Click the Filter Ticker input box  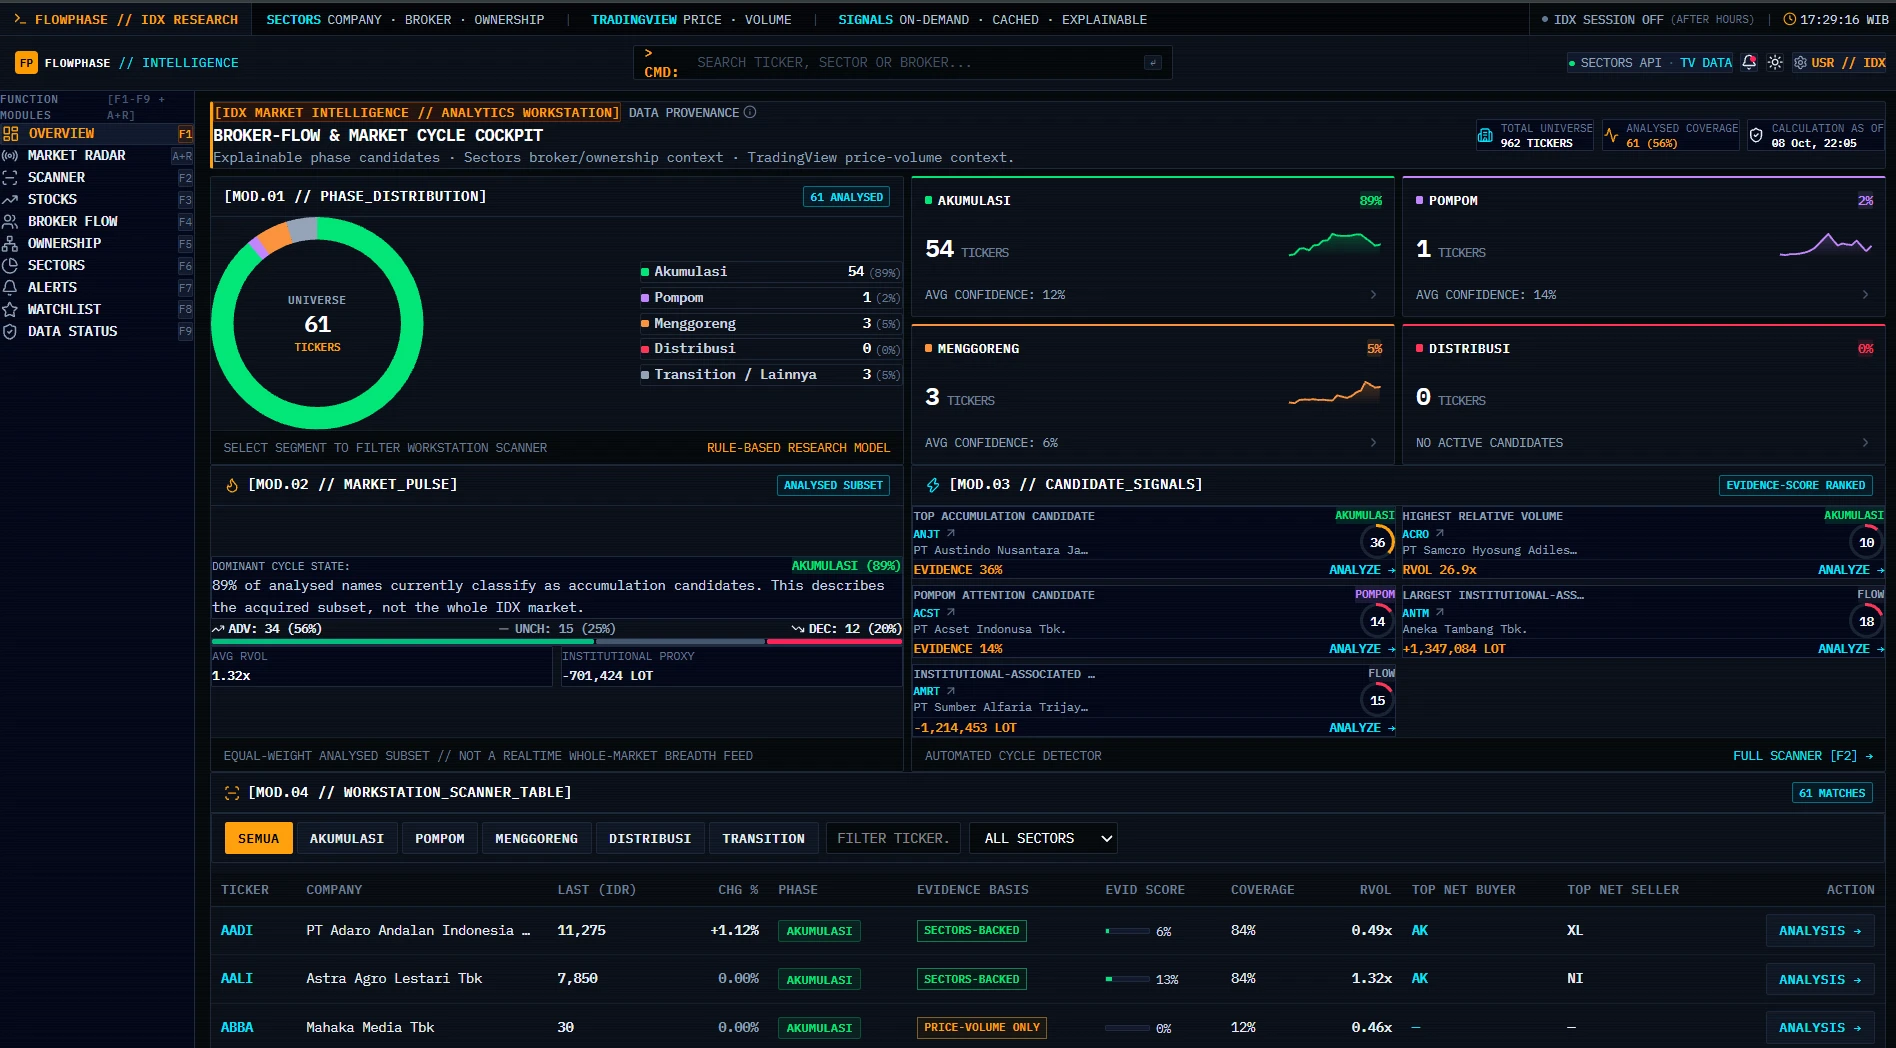coord(894,838)
